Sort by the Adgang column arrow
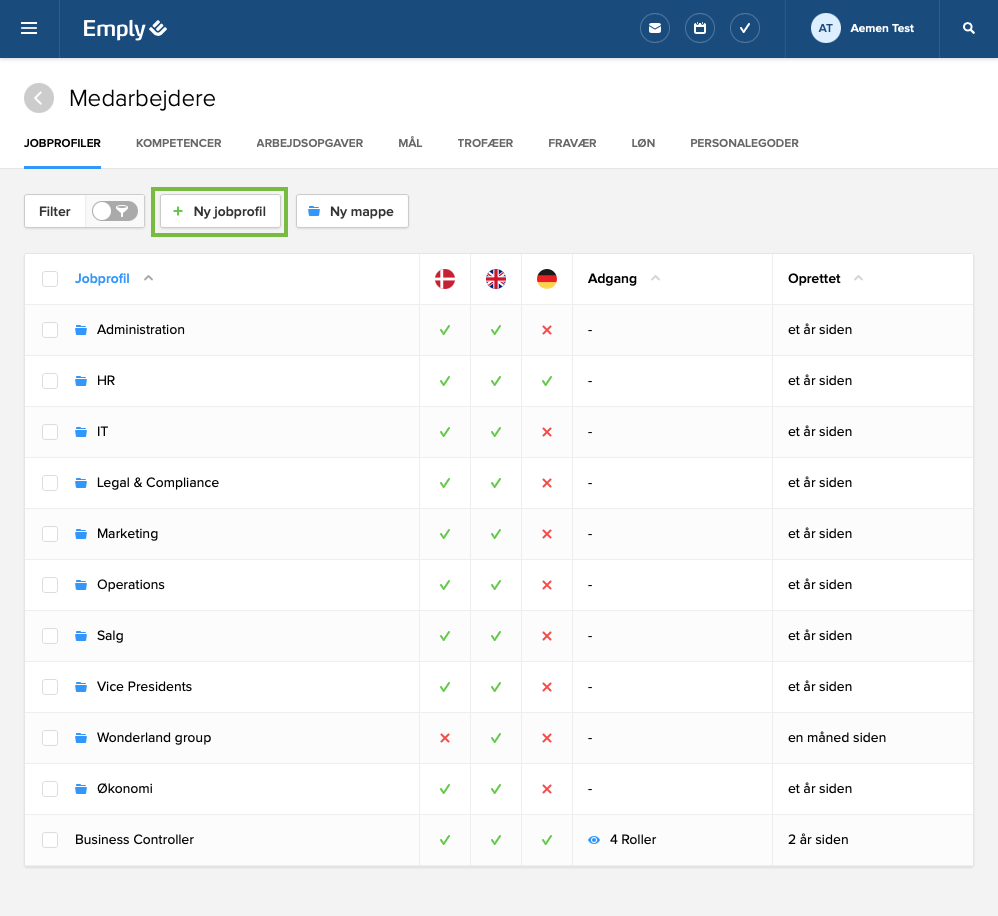This screenshot has width=998, height=916. coord(655,279)
